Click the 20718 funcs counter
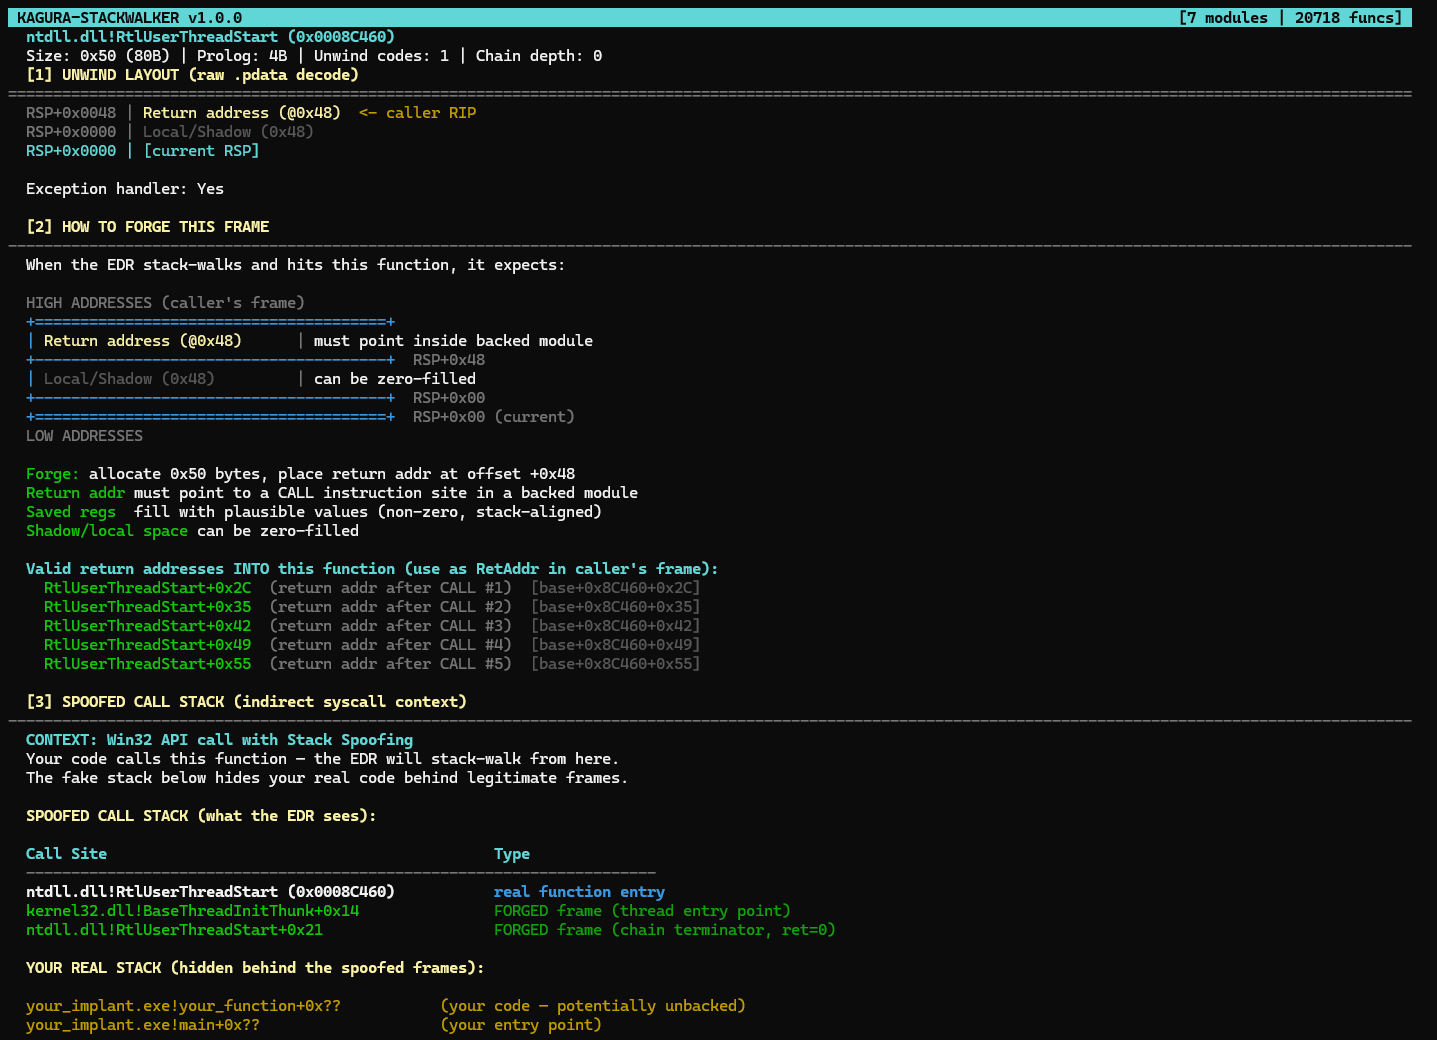The width and height of the screenshot is (1437, 1040). click(1349, 17)
